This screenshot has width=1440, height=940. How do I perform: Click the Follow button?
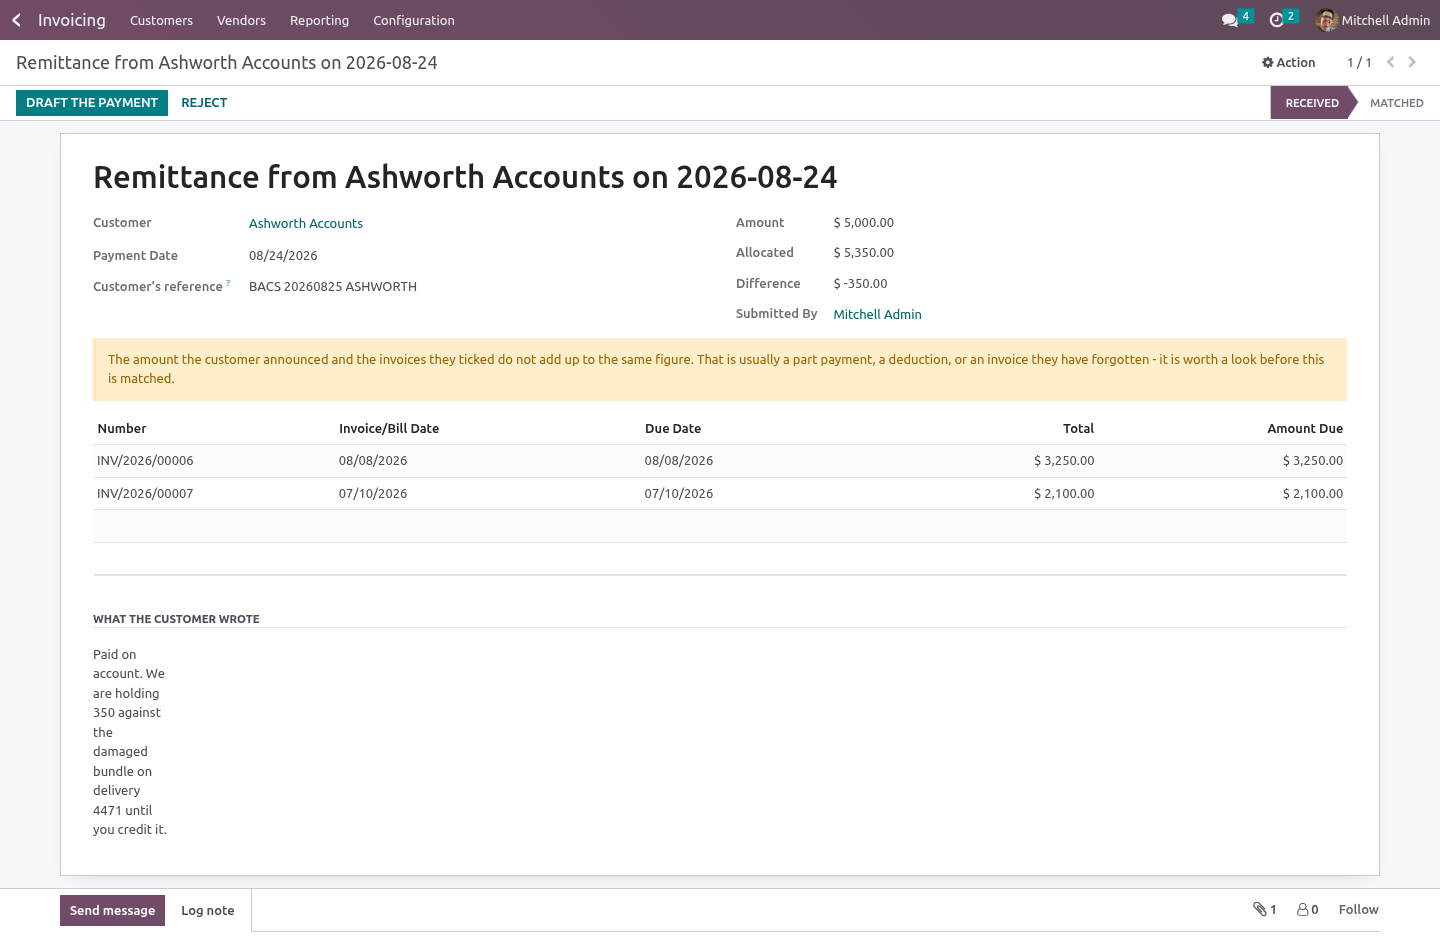pyautogui.click(x=1358, y=909)
